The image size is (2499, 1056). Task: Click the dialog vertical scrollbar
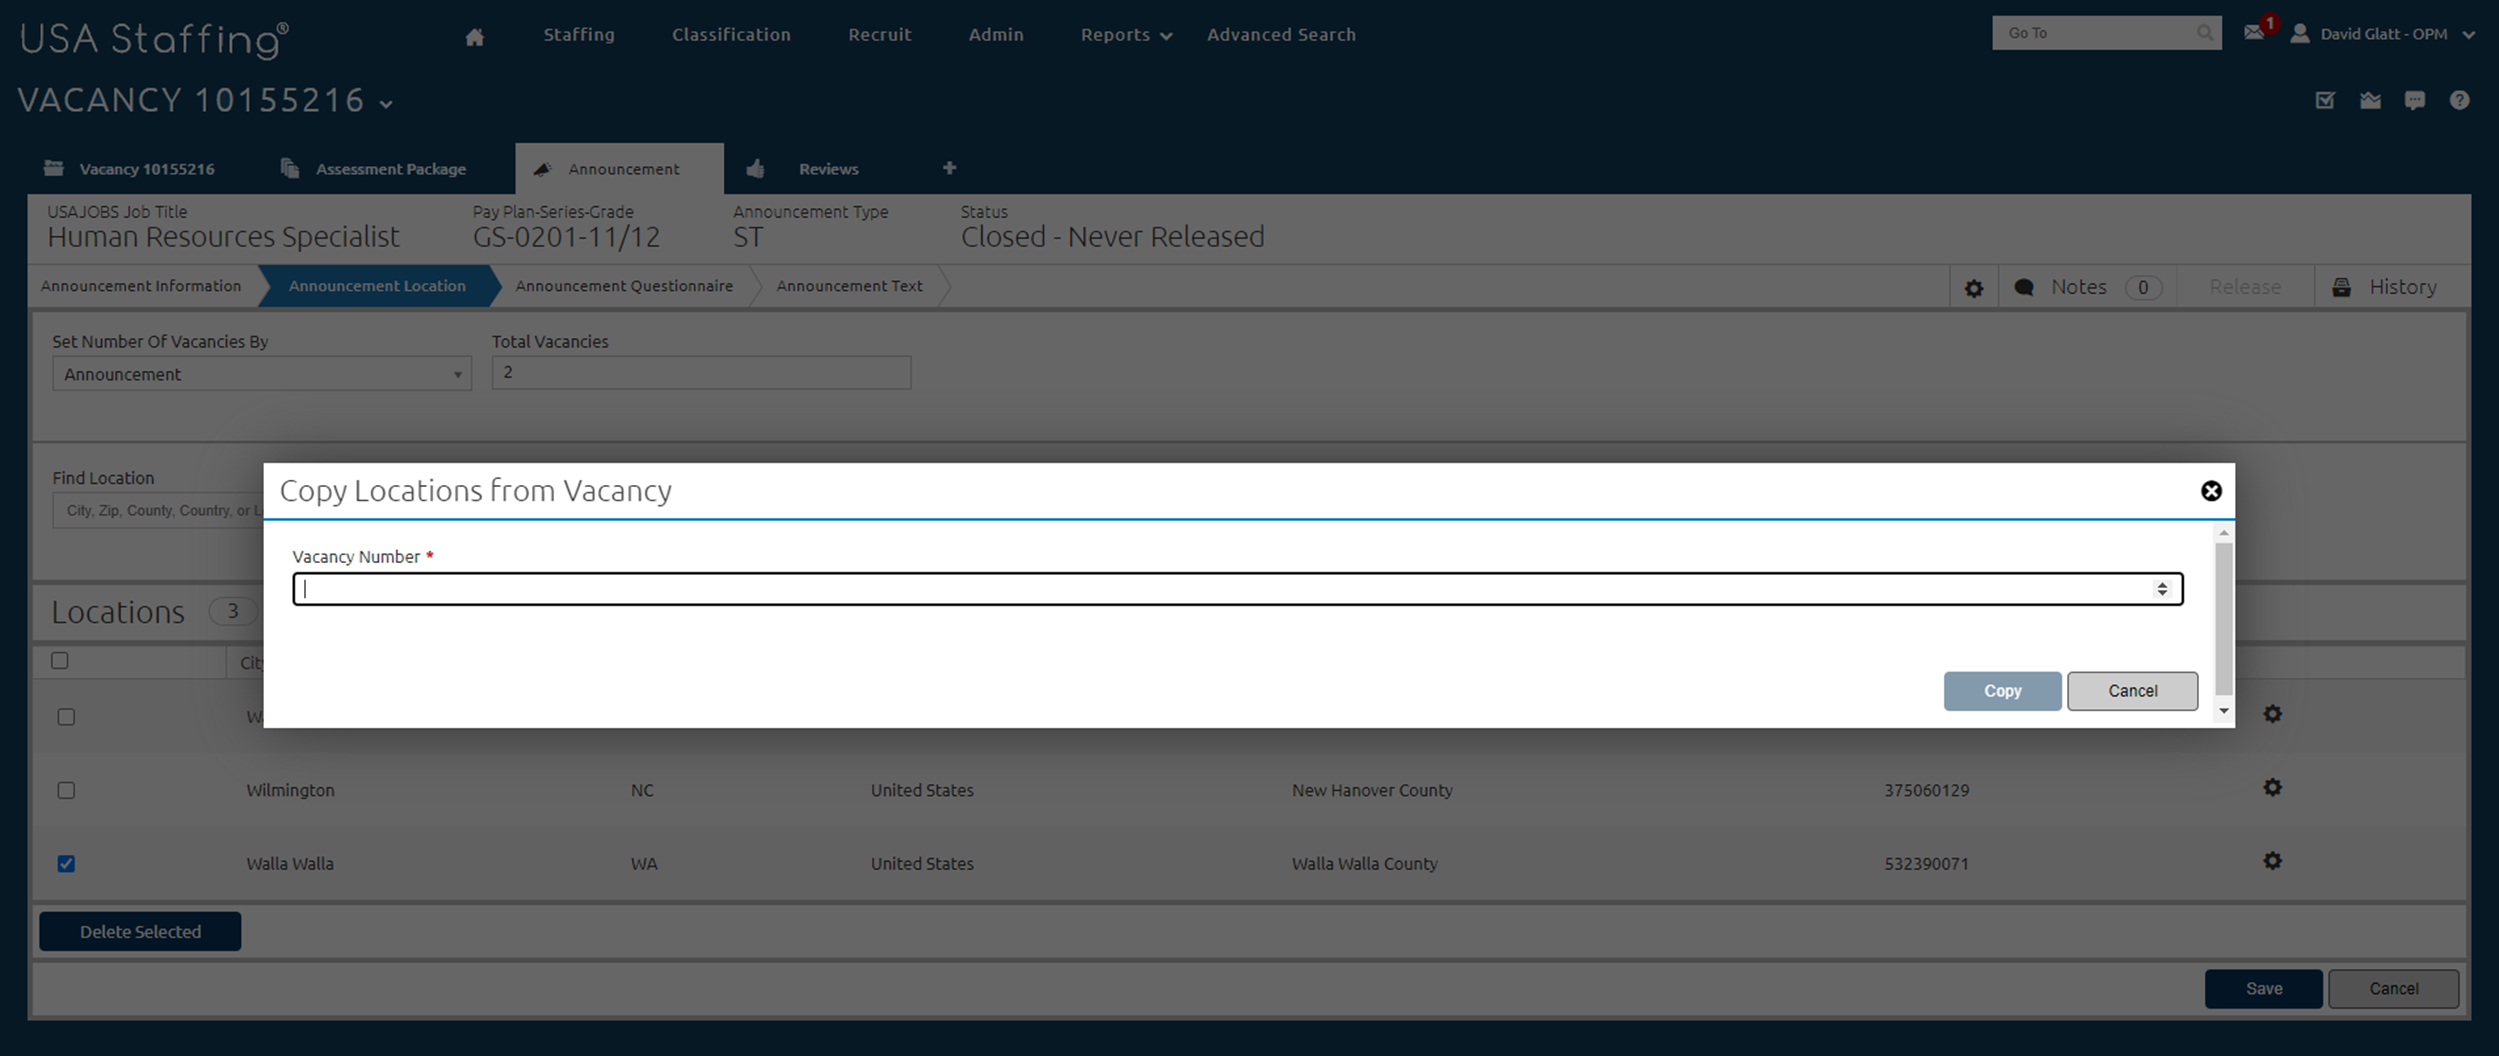pyautogui.click(x=2224, y=618)
